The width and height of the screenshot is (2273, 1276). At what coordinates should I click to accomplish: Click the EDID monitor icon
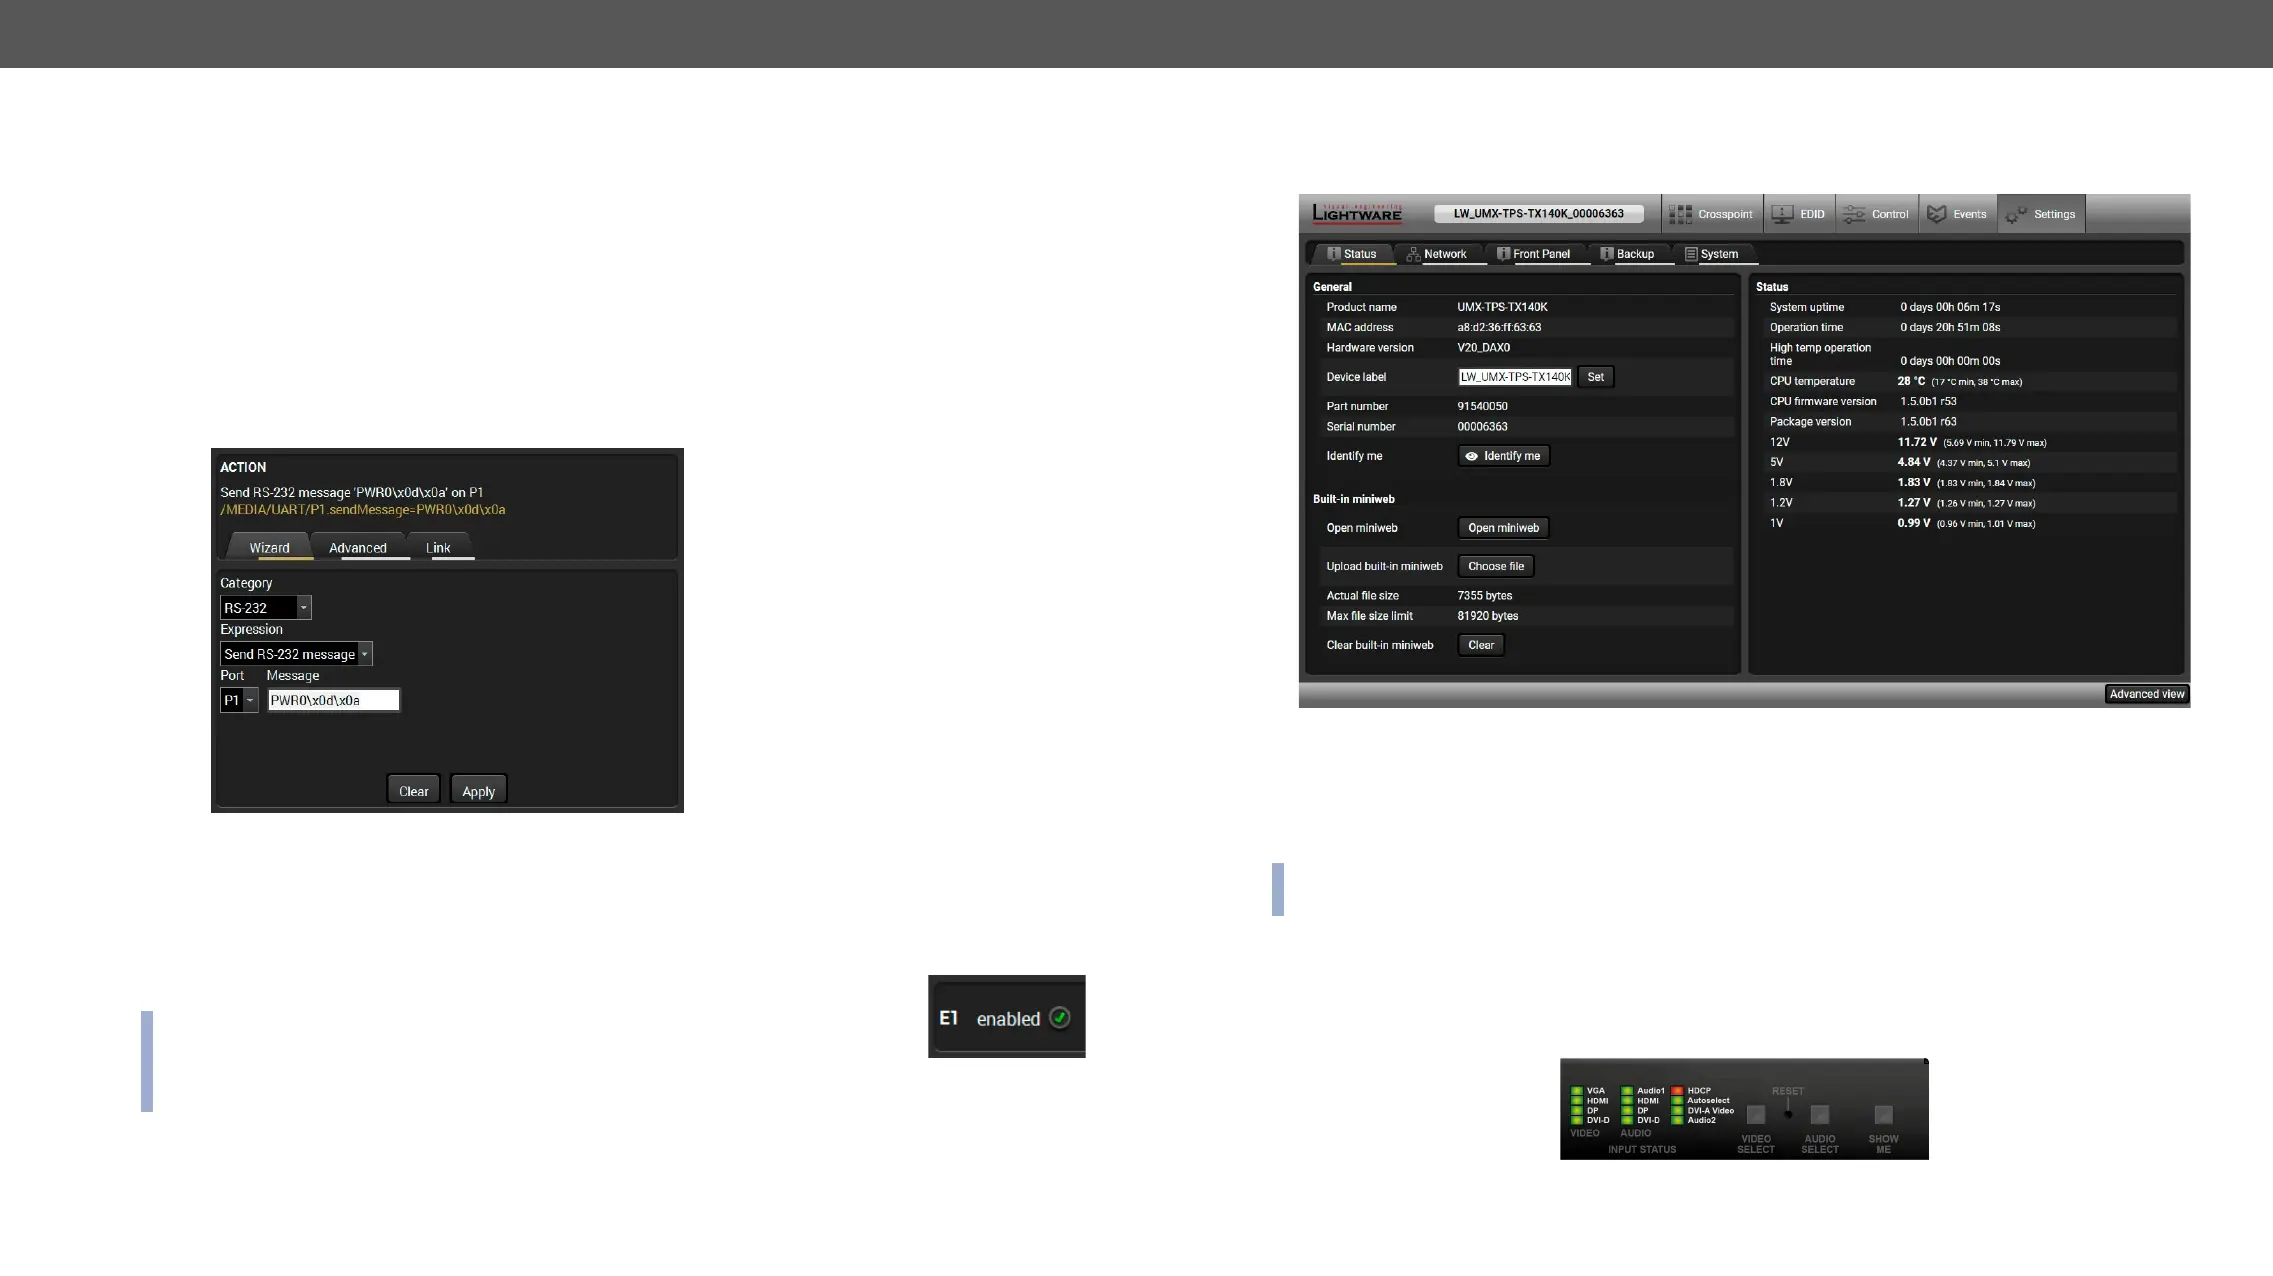click(1782, 214)
